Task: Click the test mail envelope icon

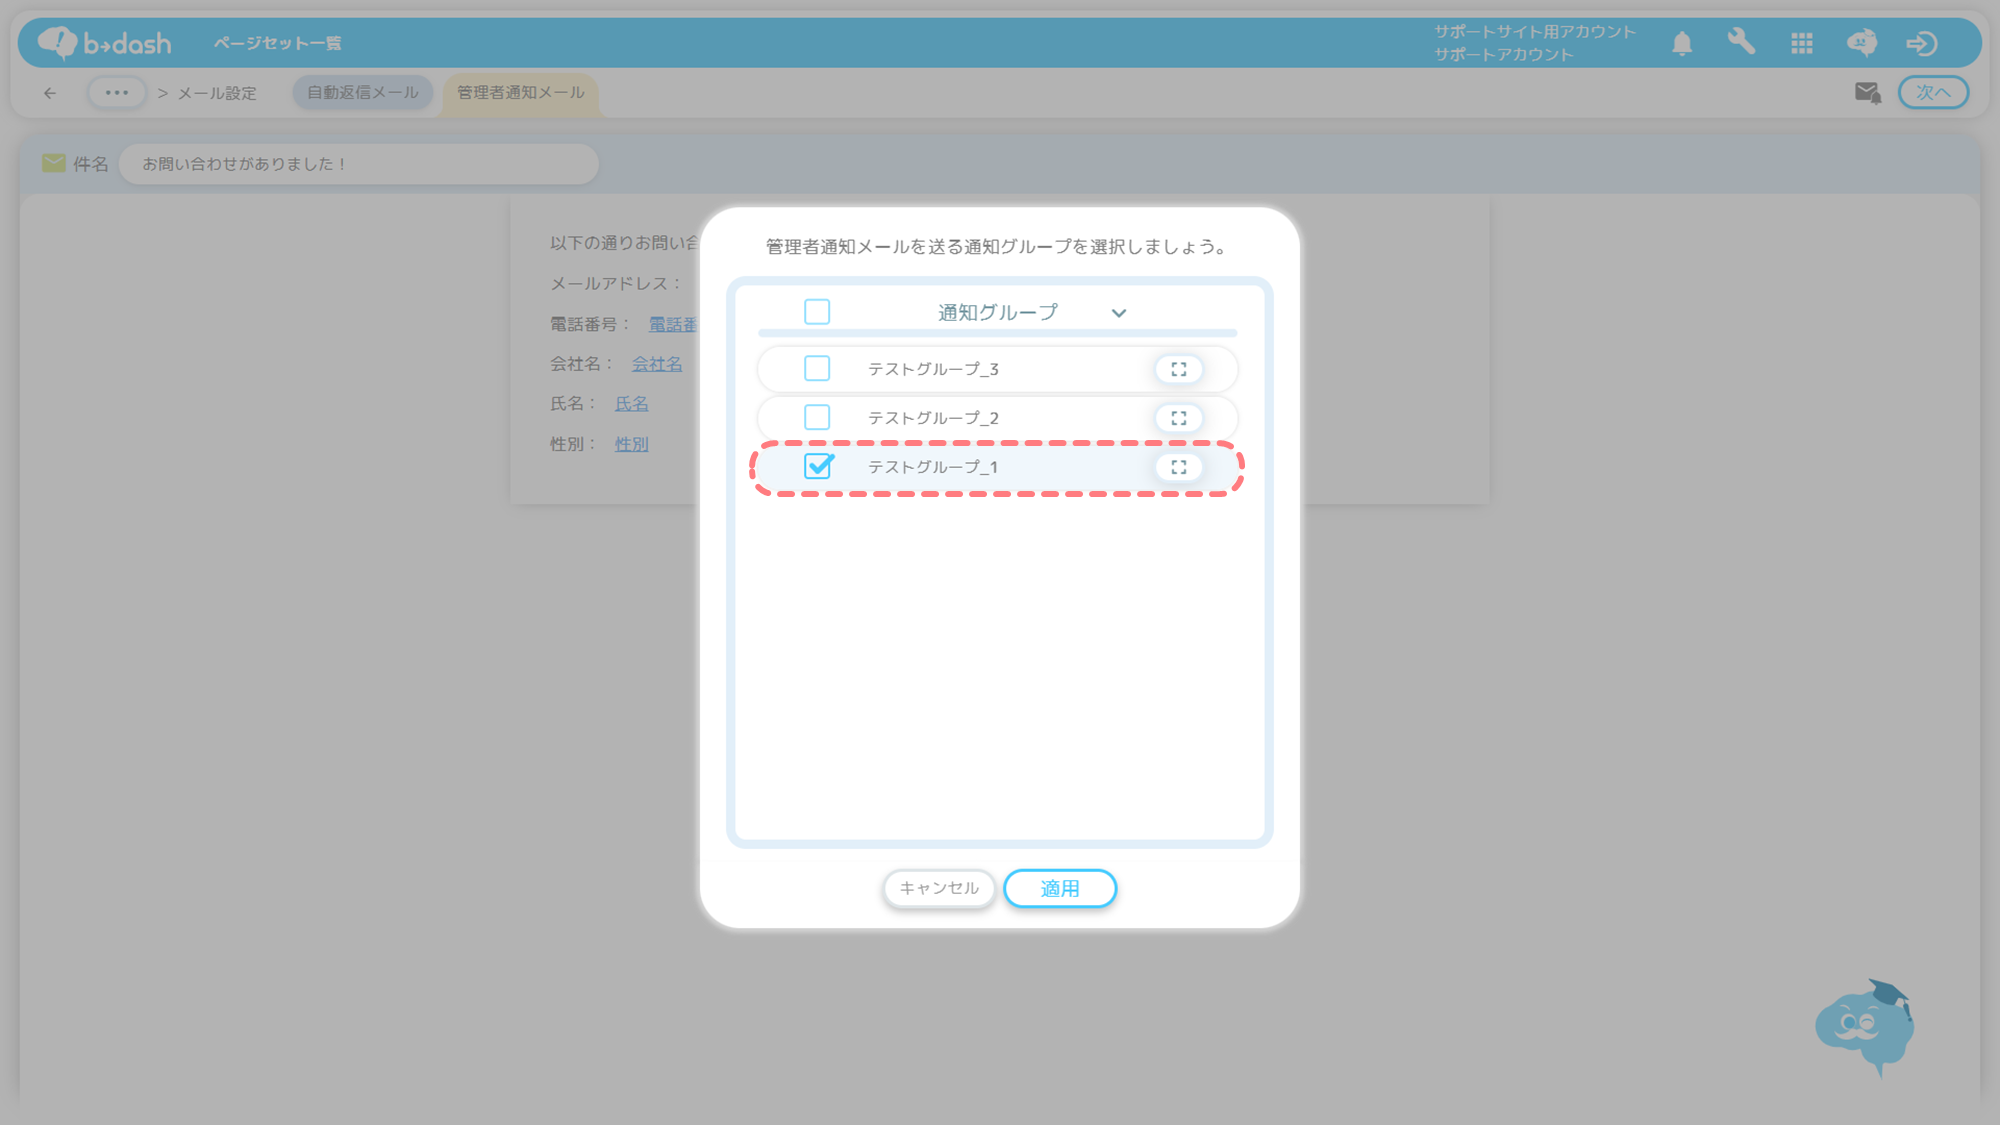Action: (x=1867, y=93)
